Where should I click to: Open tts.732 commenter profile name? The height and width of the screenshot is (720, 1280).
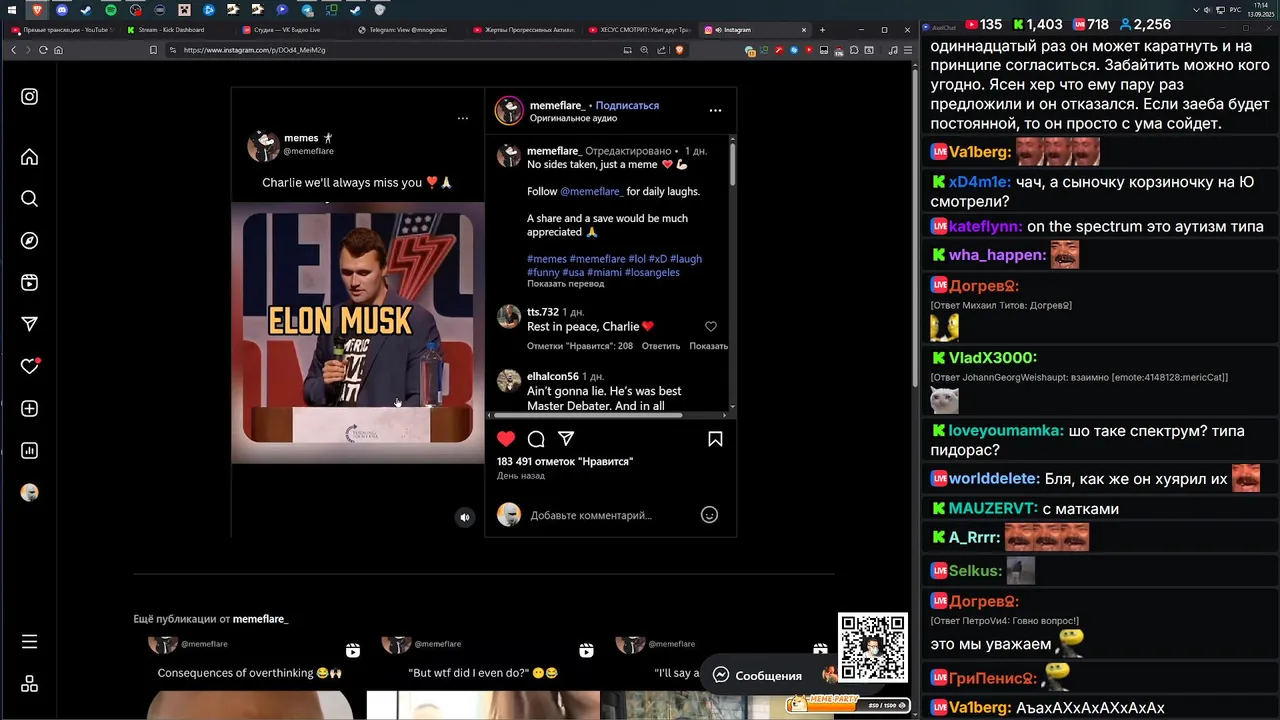[543, 312]
